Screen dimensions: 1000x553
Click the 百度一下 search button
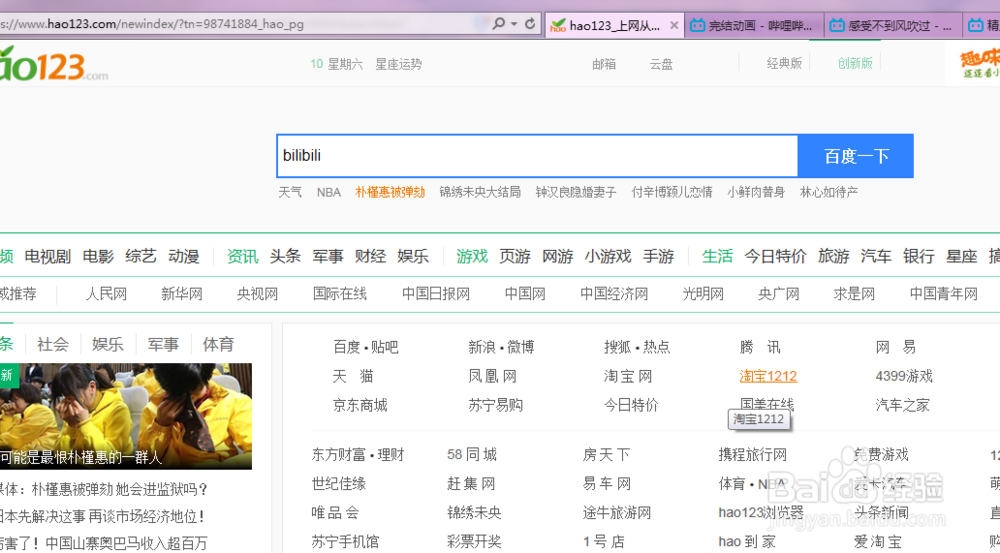[x=856, y=156]
